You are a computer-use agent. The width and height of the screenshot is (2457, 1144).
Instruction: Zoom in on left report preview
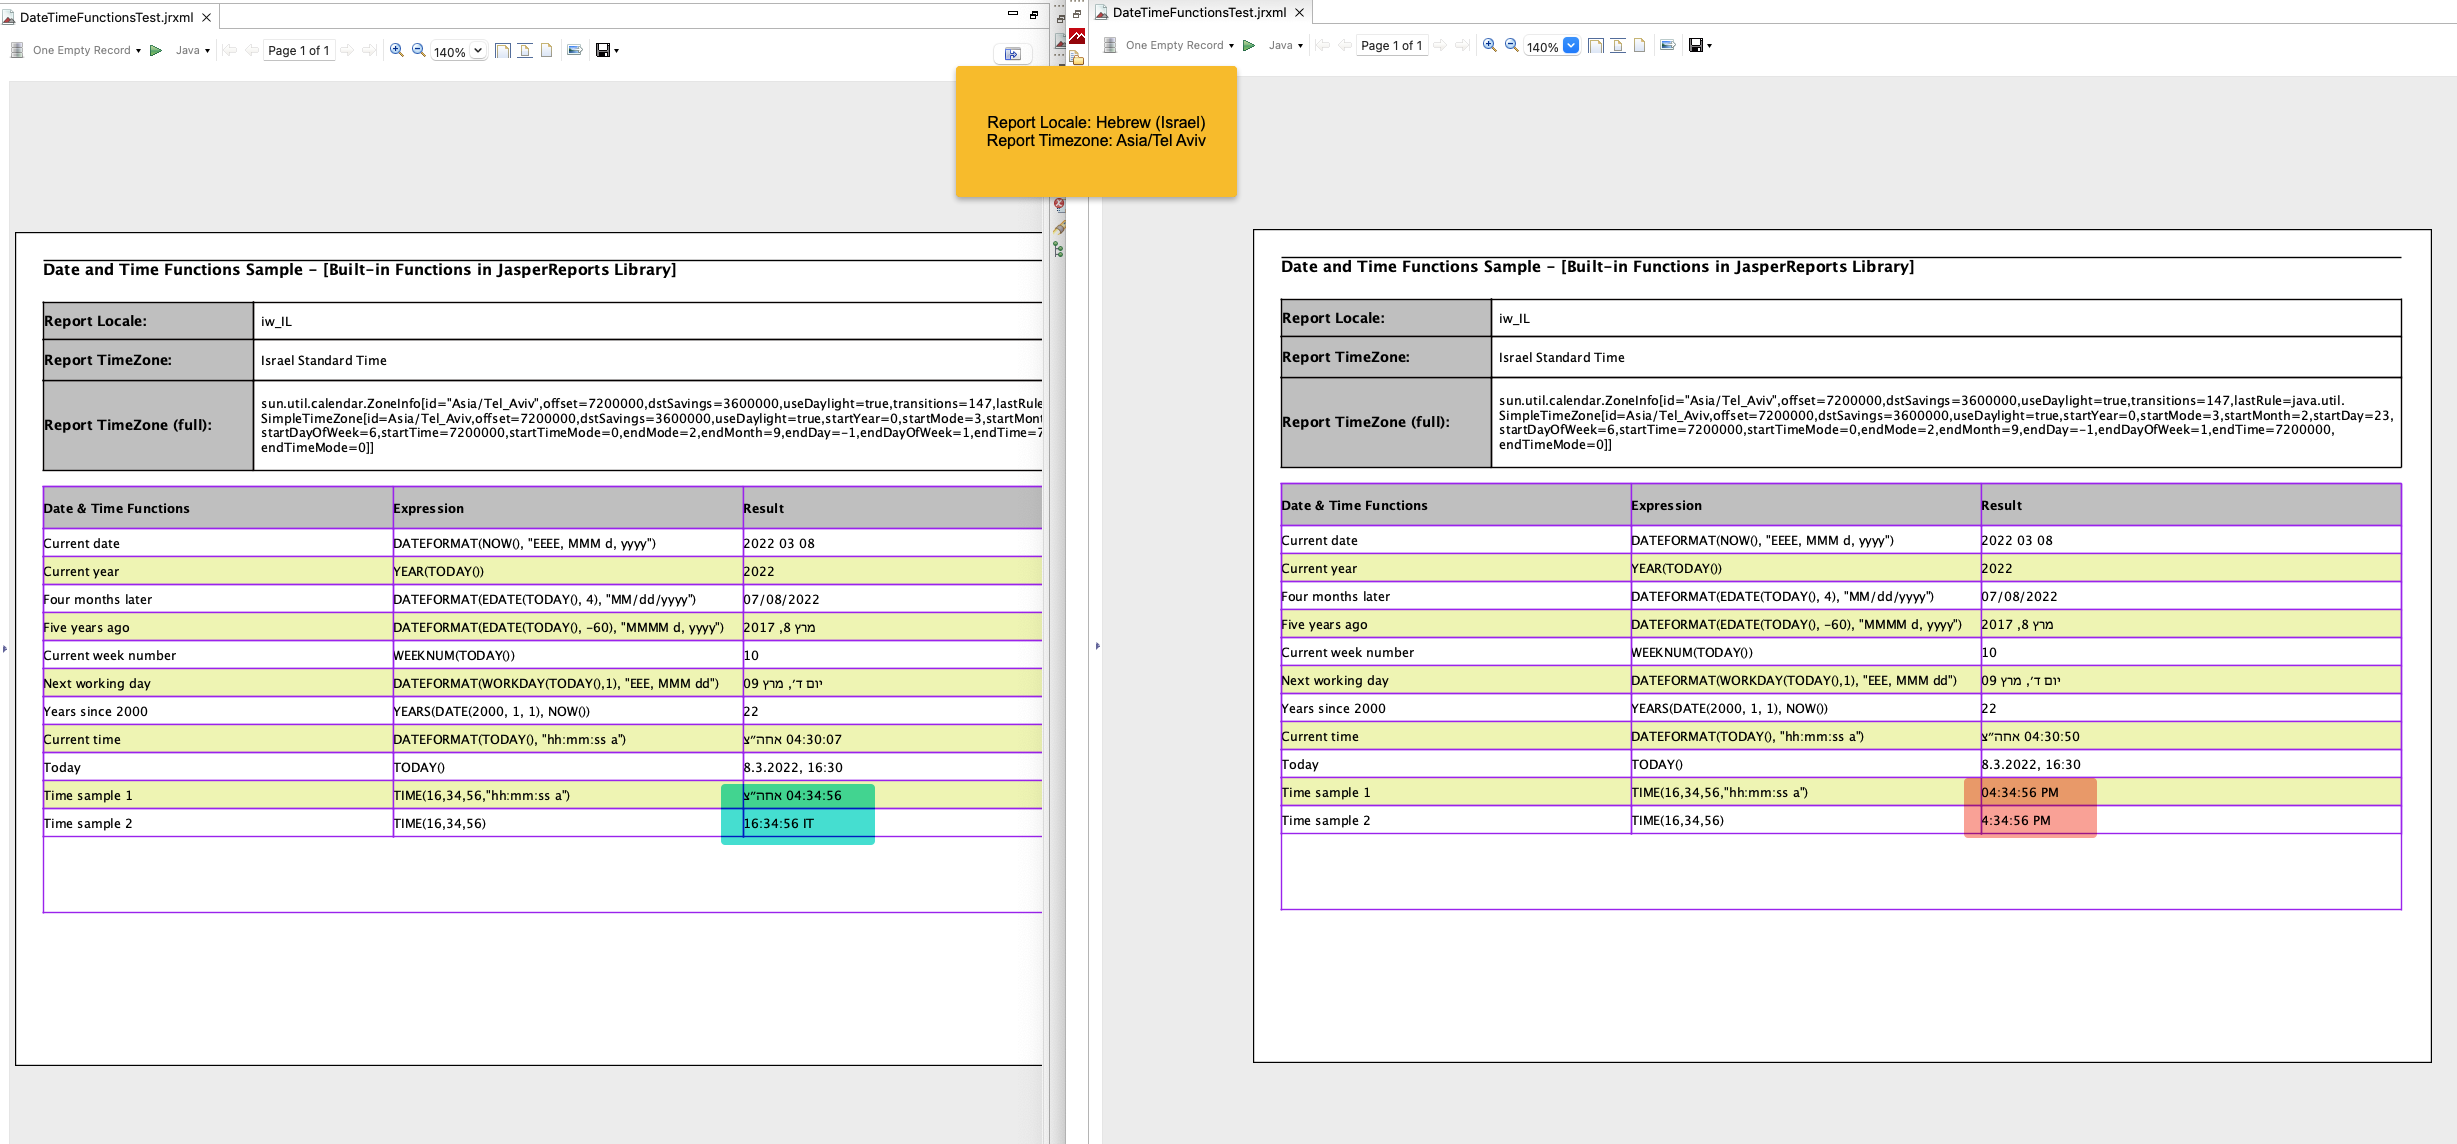coord(397,50)
